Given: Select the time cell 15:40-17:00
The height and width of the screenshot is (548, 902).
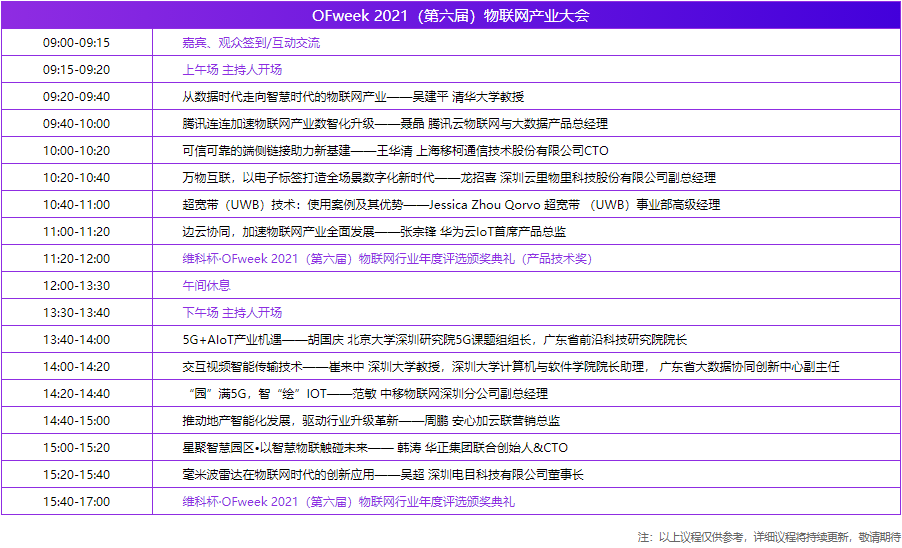Looking at the screenshot, I should coord(77,502).
